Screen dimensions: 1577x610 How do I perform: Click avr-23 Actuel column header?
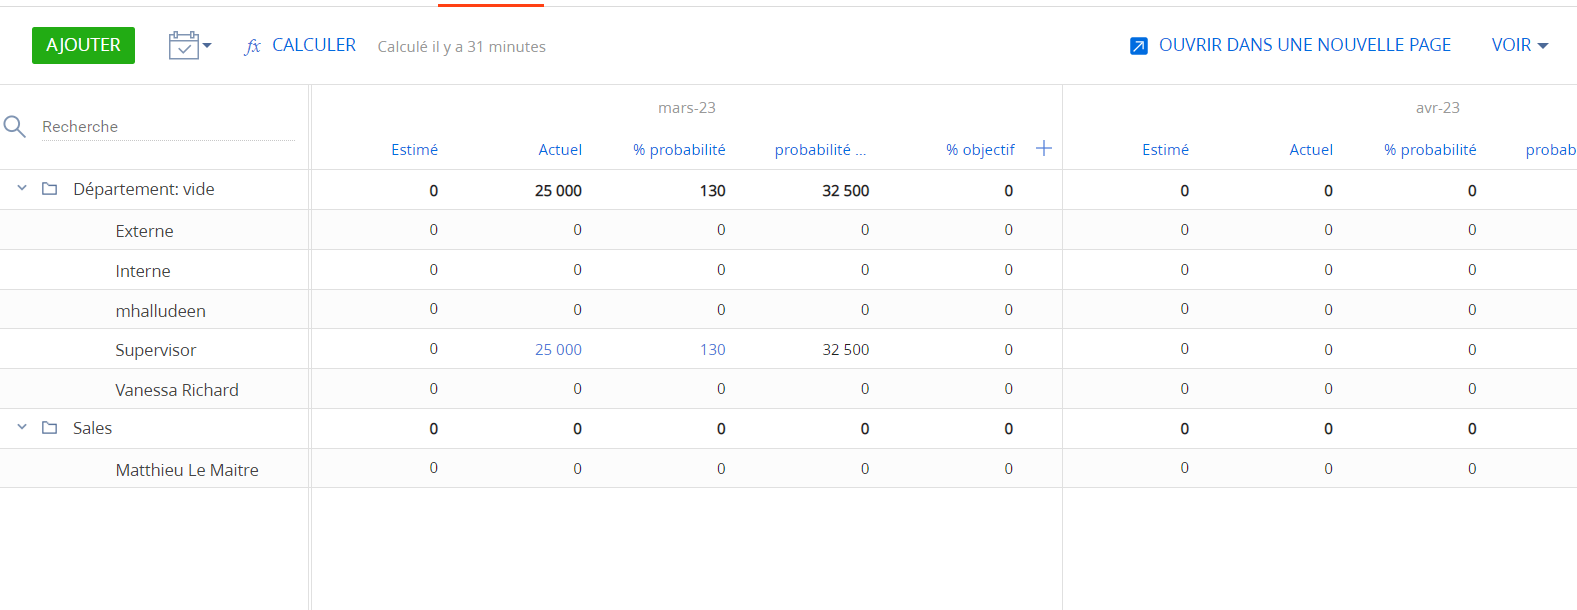[x=1311, y=150]
